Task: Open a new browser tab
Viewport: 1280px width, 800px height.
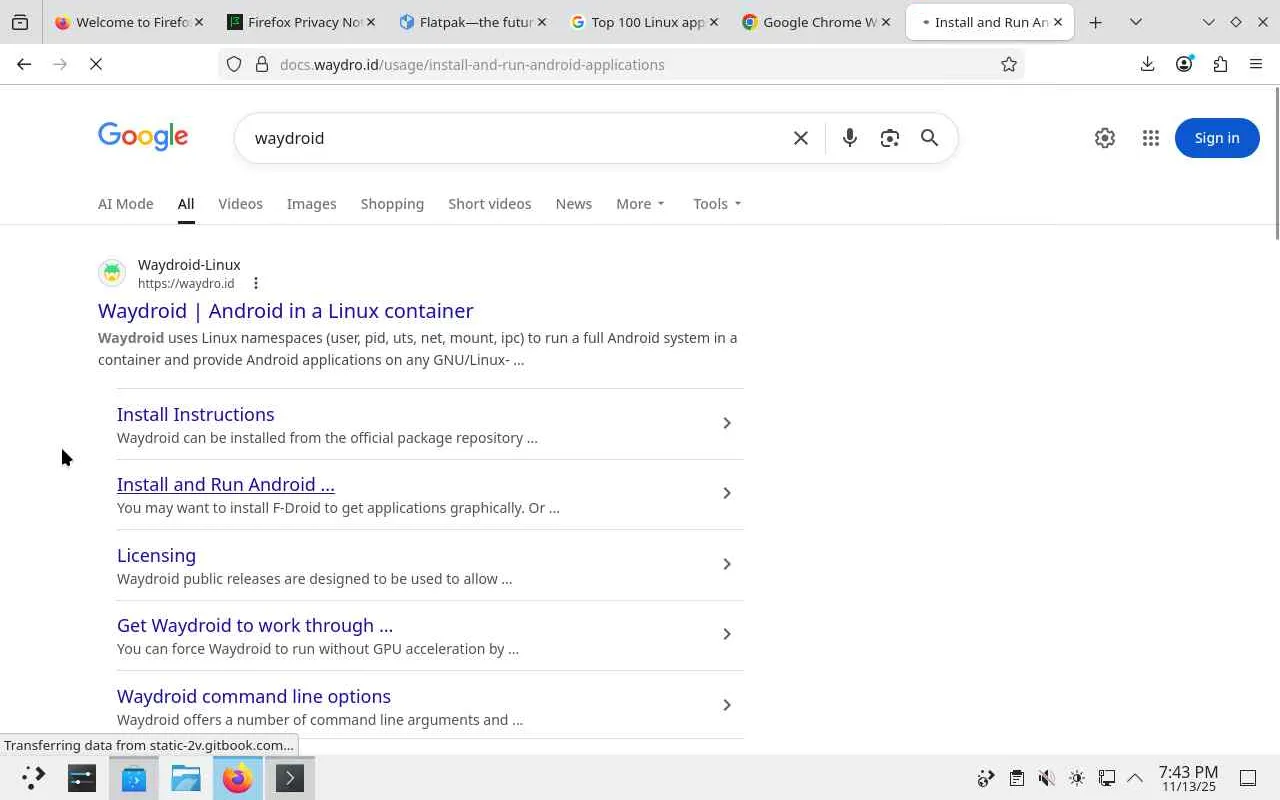Action: (1096, 22)
